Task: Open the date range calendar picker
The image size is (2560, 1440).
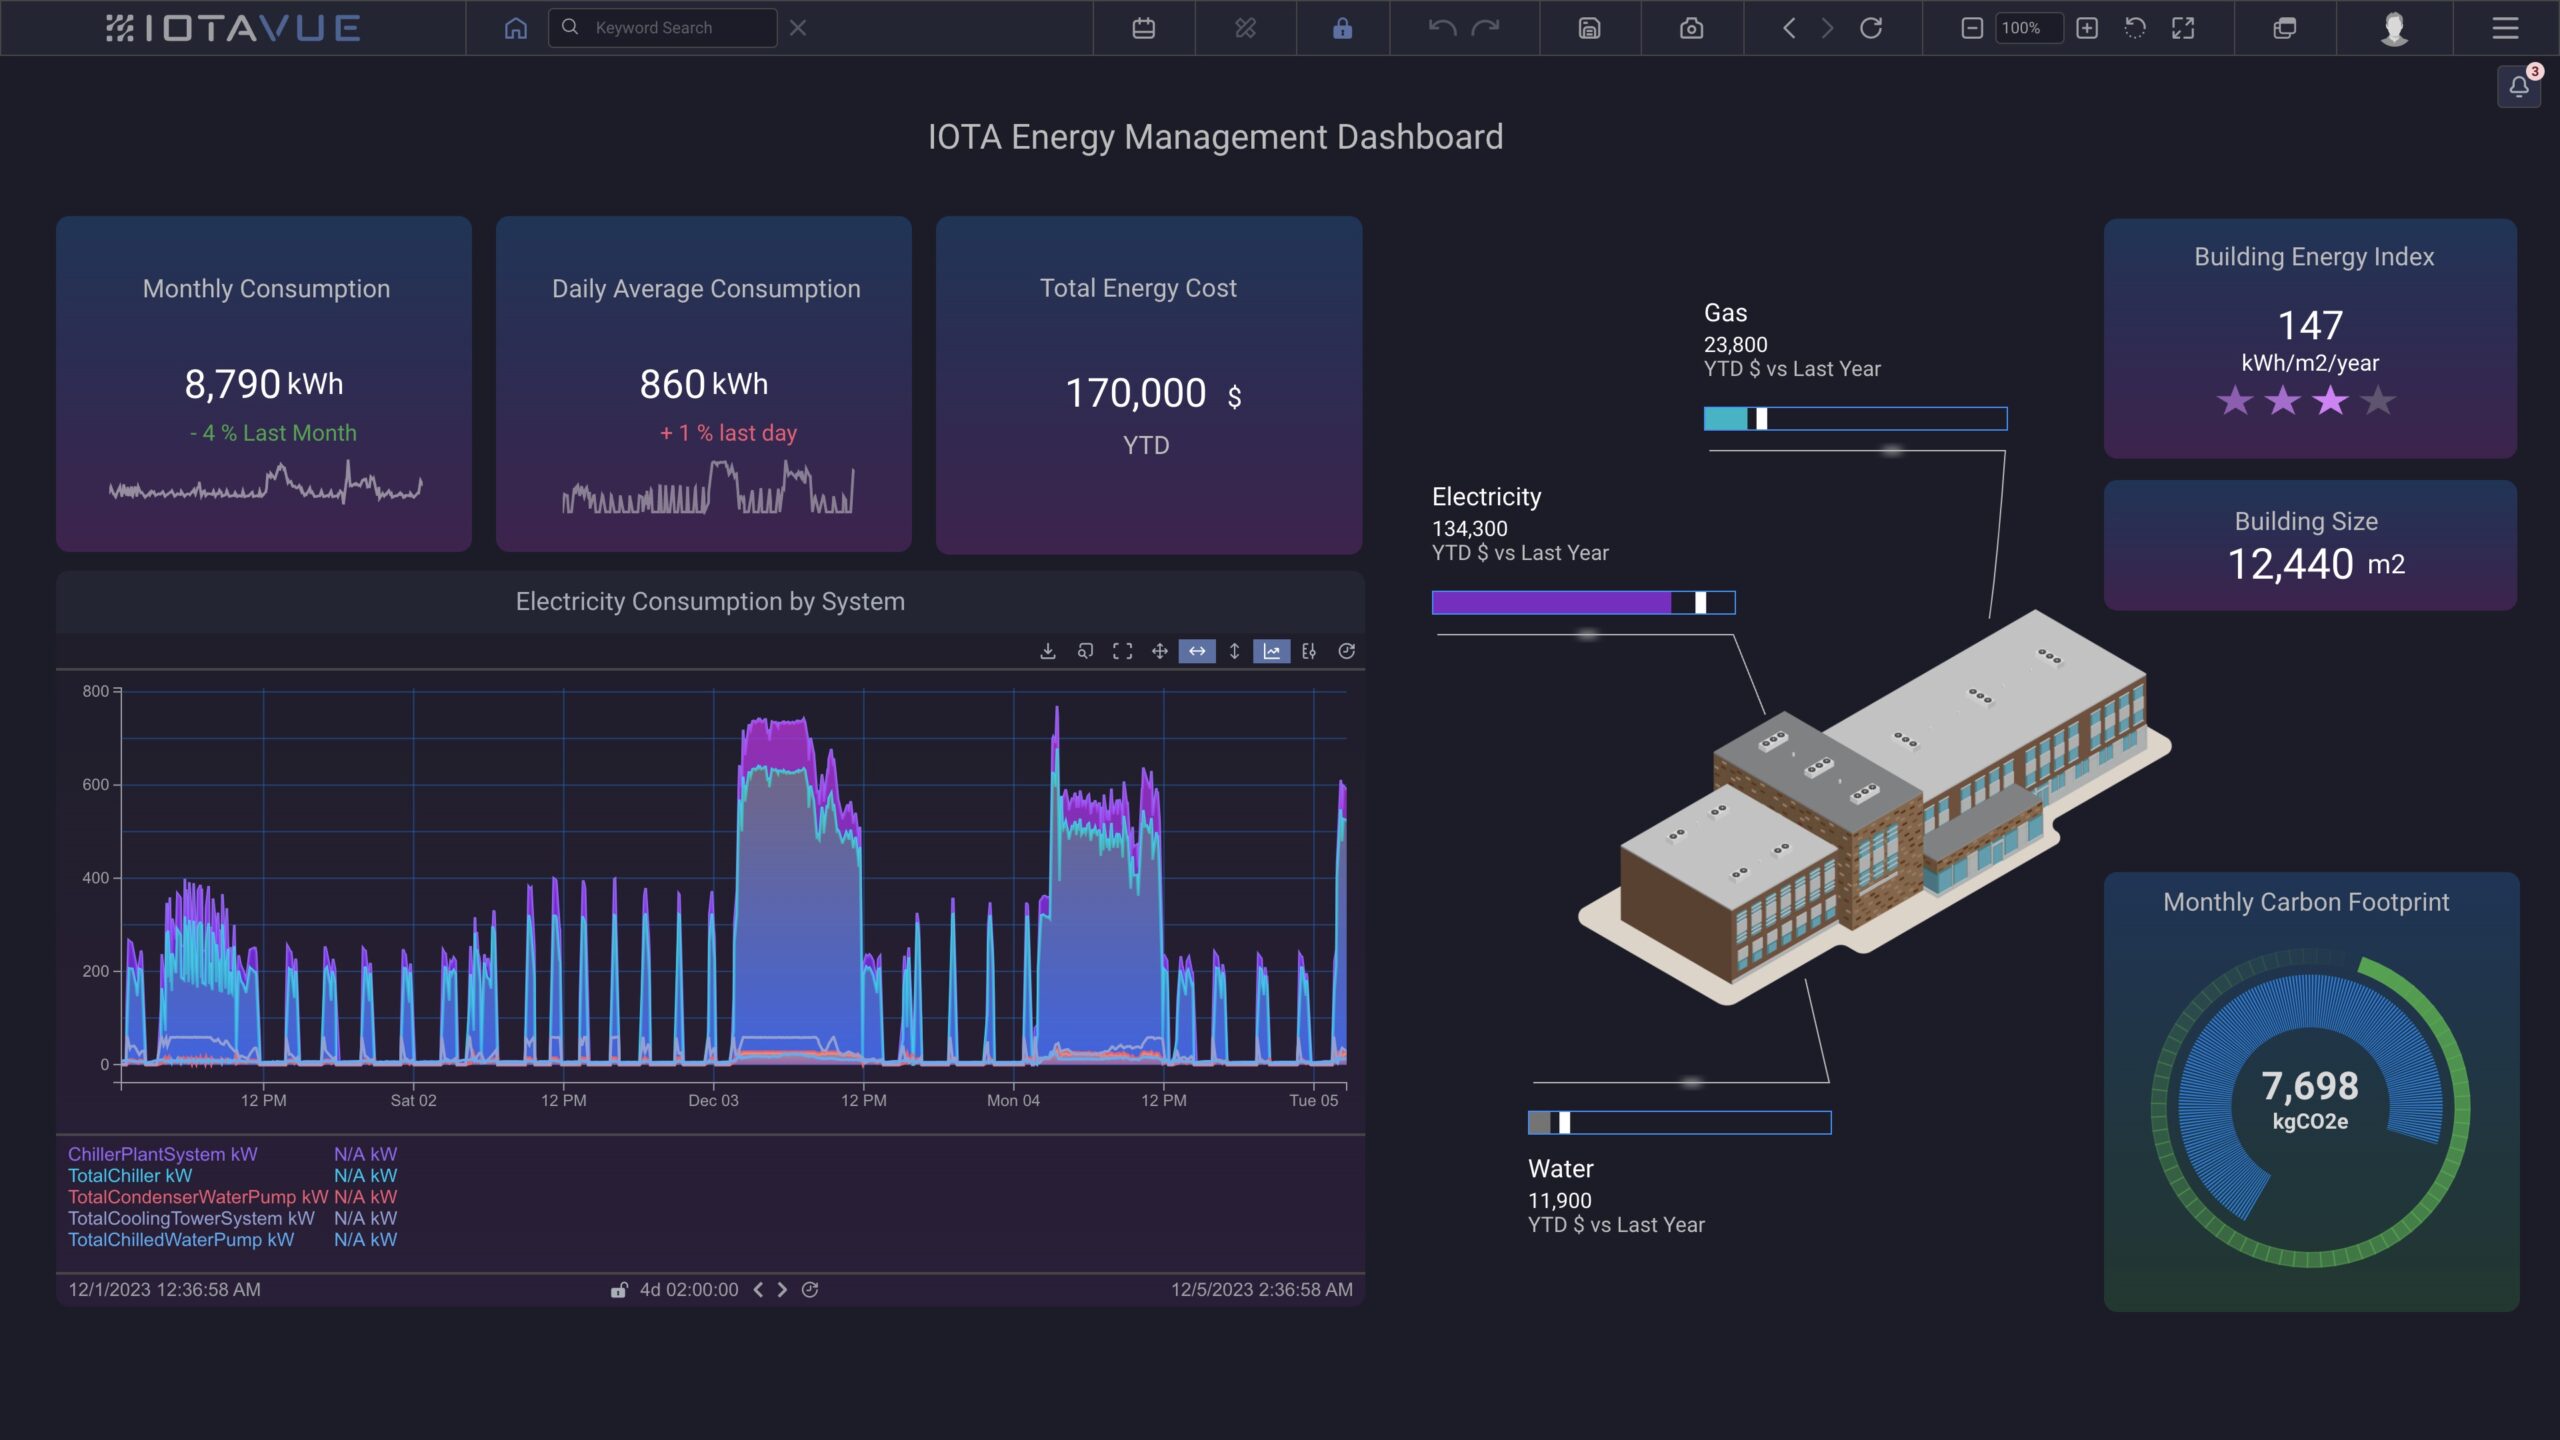Action: (1143, 28)
